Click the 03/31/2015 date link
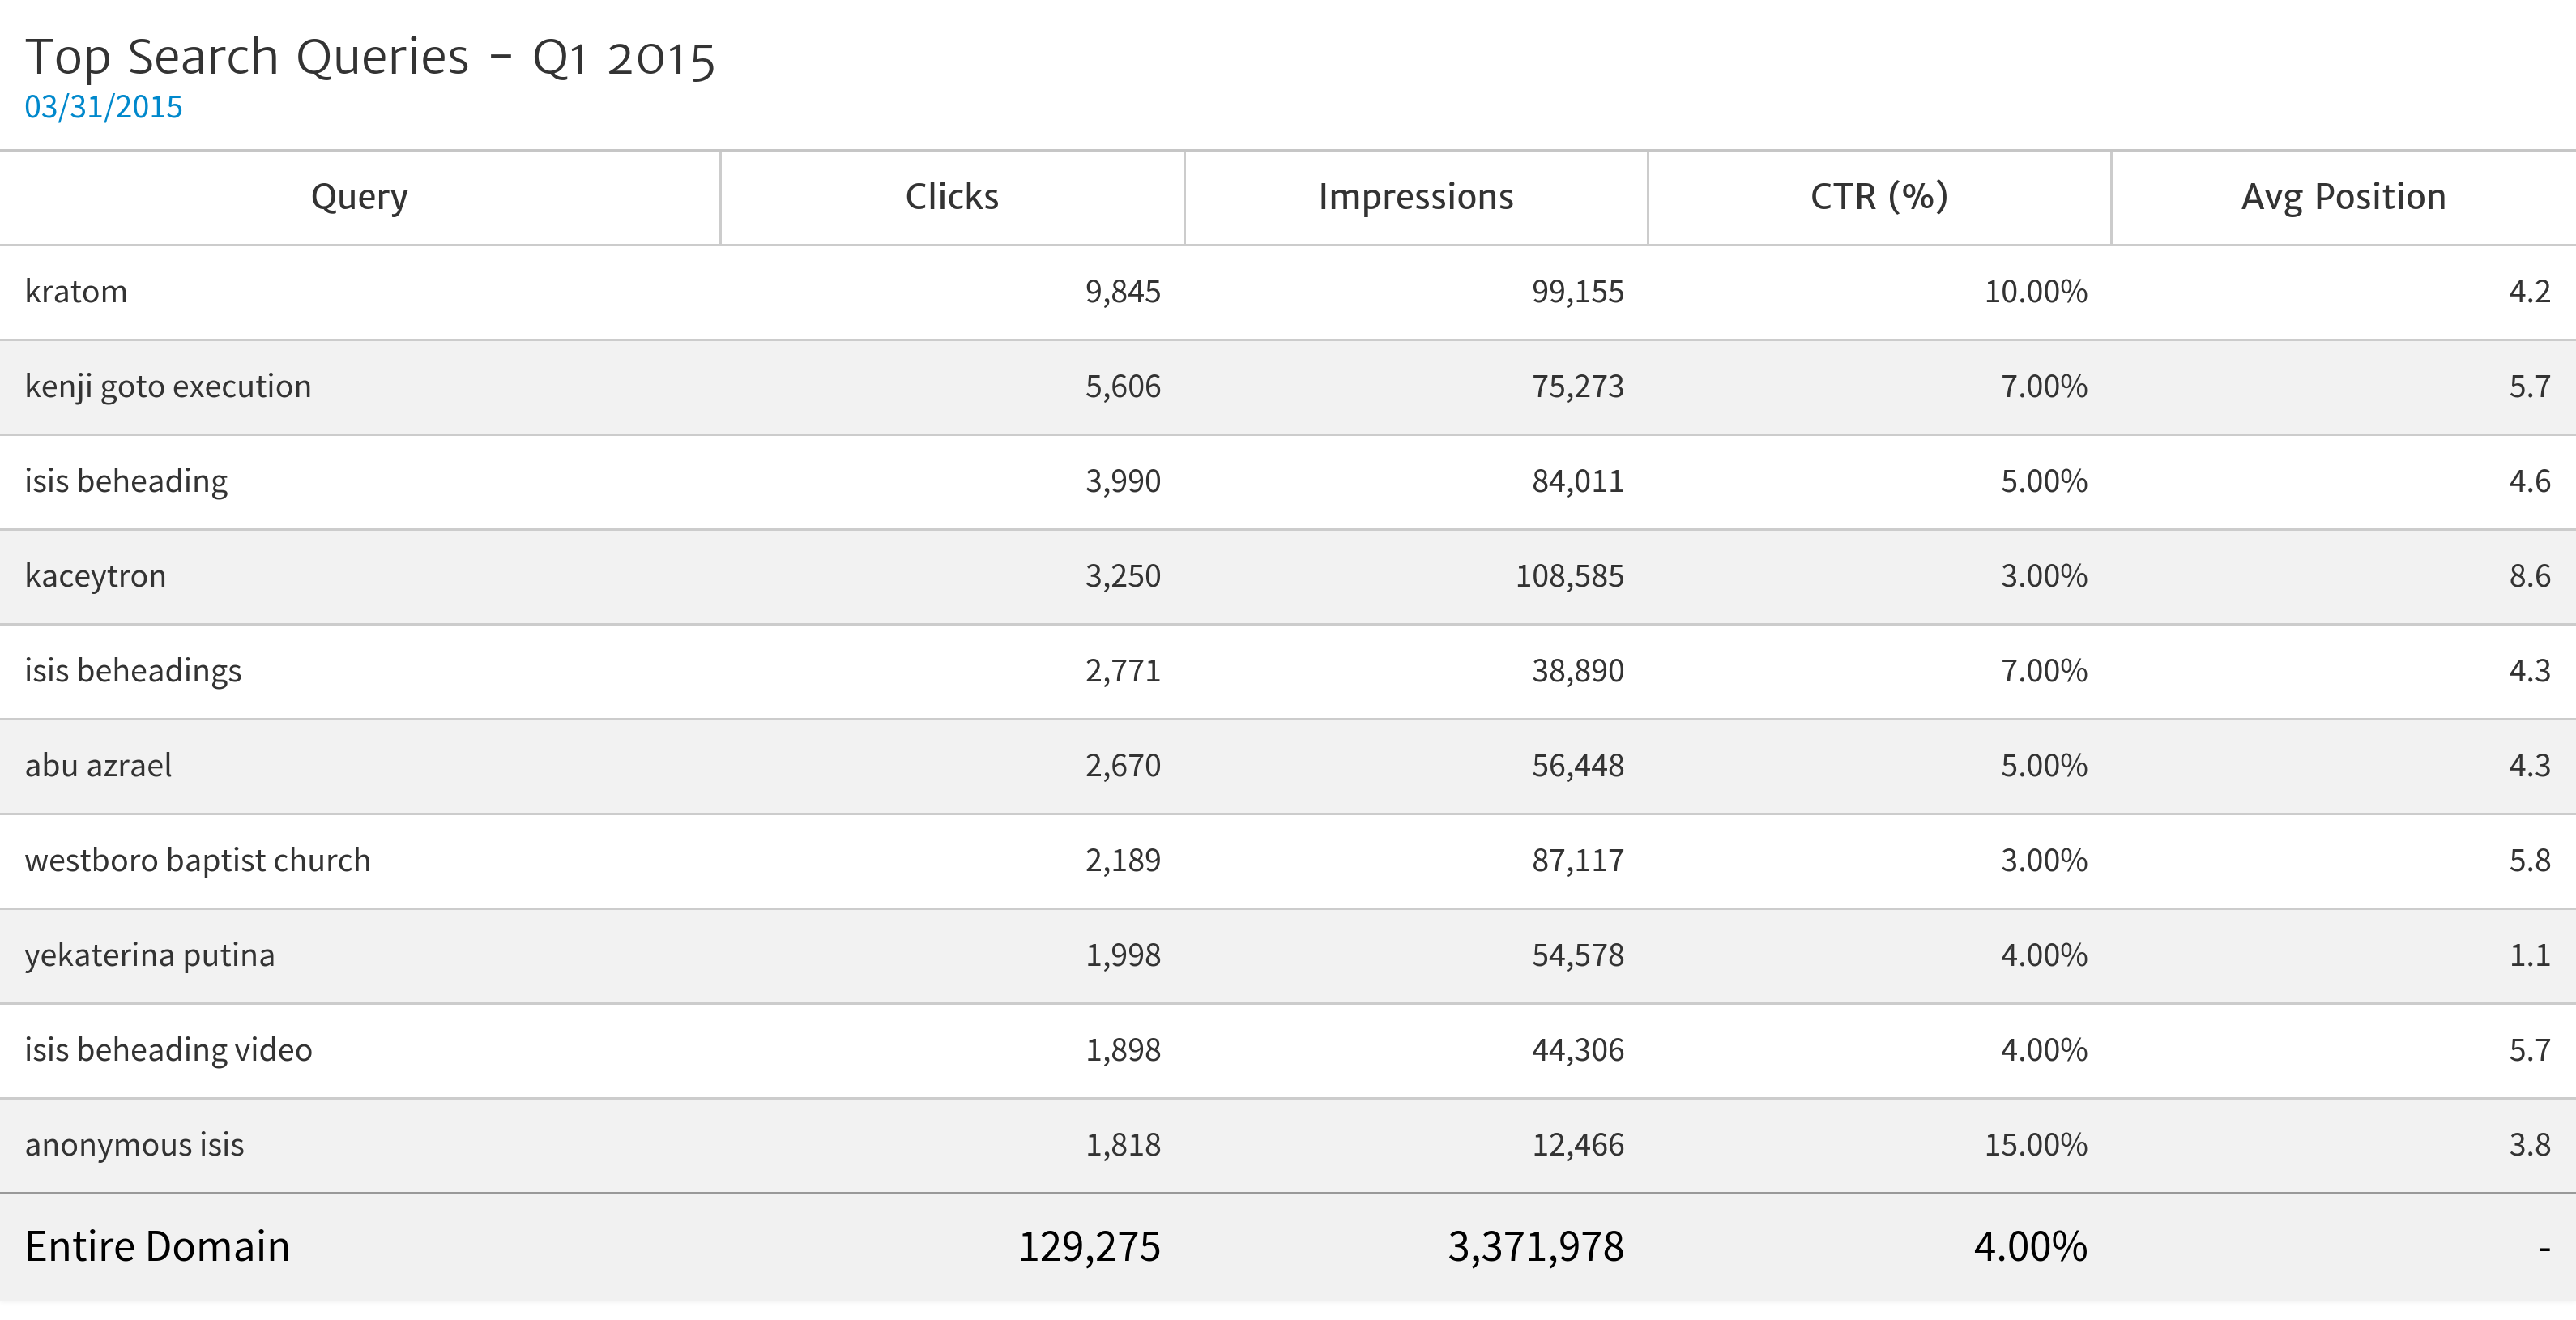The width and height of the screenshot is (2576, 1320). 103,107
